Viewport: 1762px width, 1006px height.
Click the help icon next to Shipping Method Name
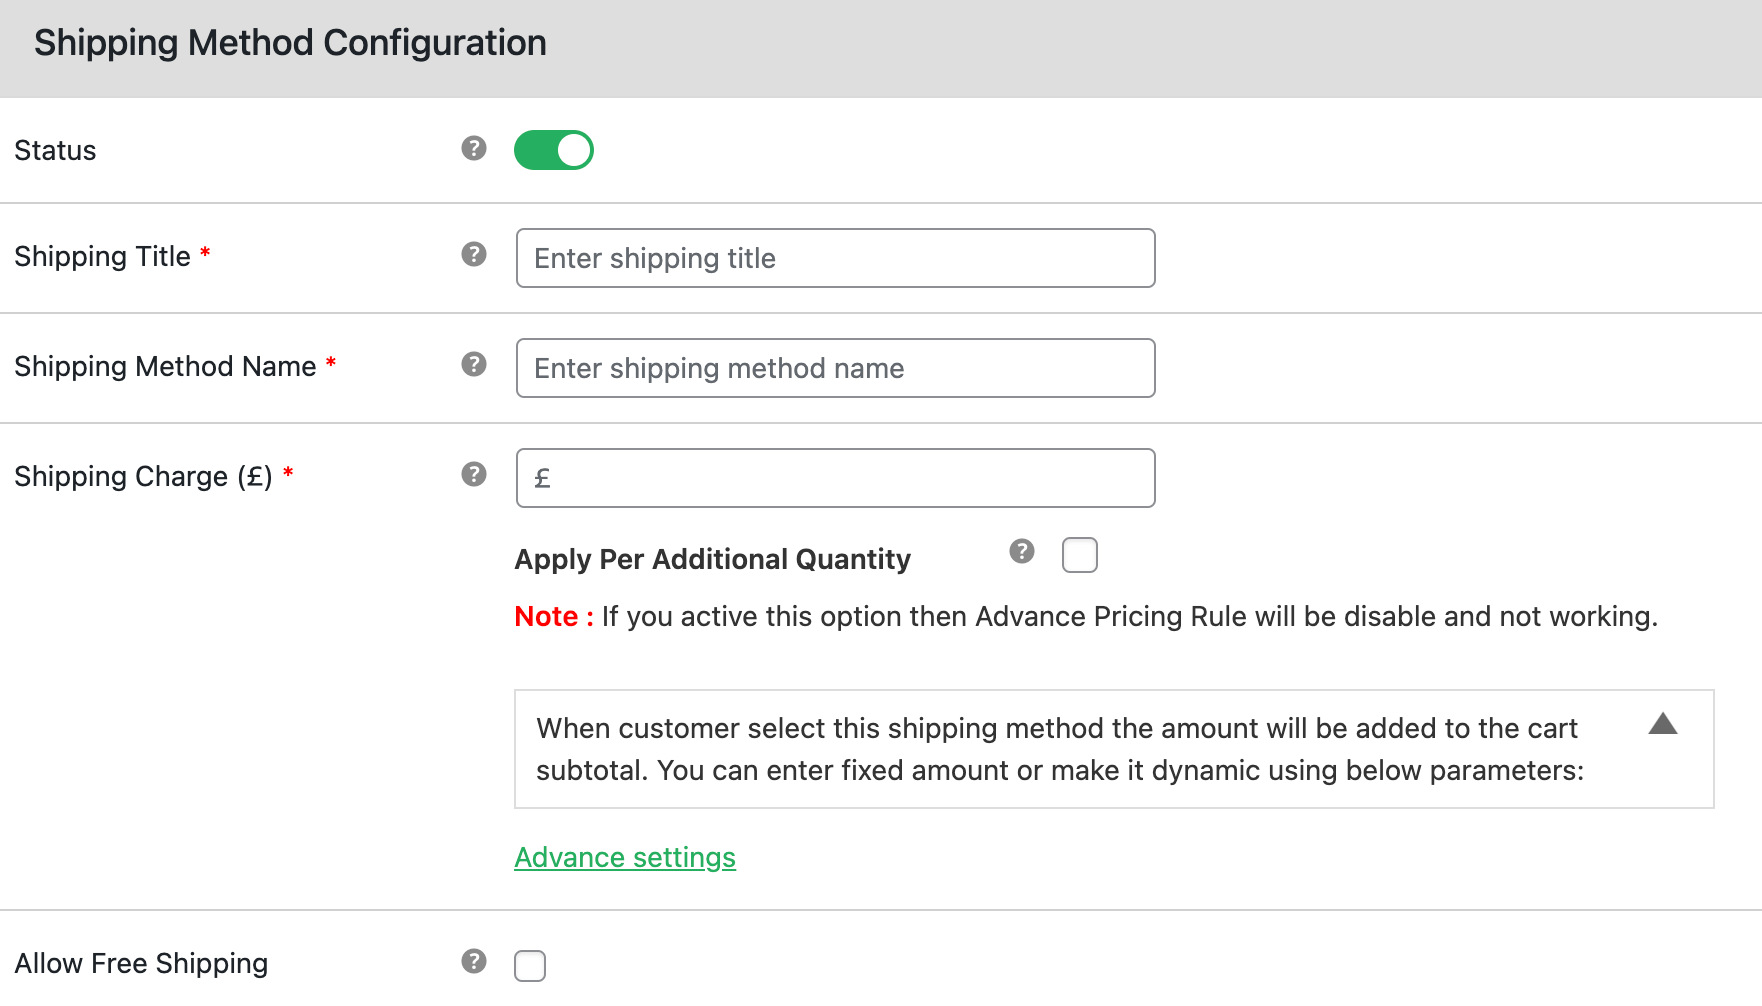(x=474, y=365)
